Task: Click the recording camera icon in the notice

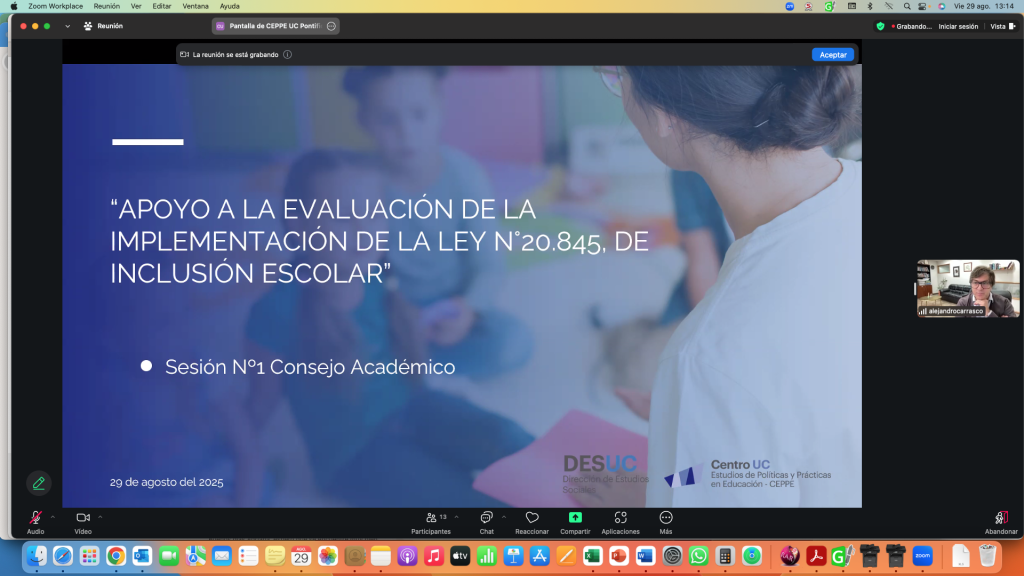Action: click(185, 55)
